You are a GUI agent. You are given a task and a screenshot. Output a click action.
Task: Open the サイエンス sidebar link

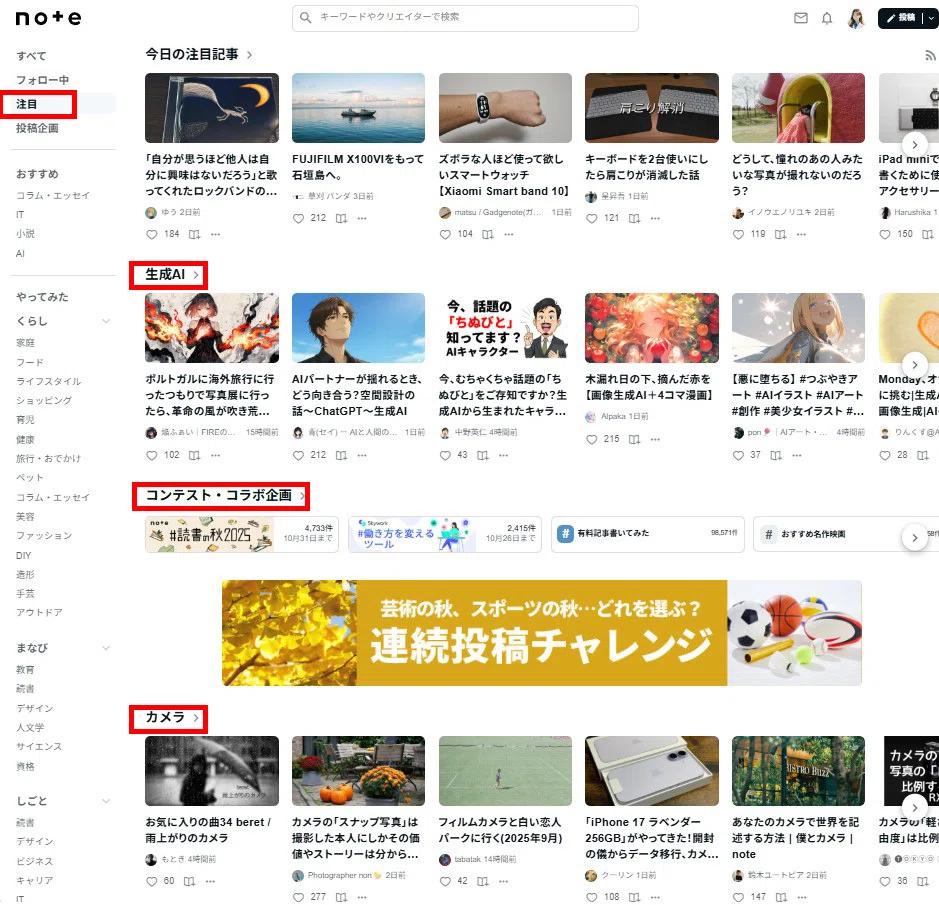point(39,746)
